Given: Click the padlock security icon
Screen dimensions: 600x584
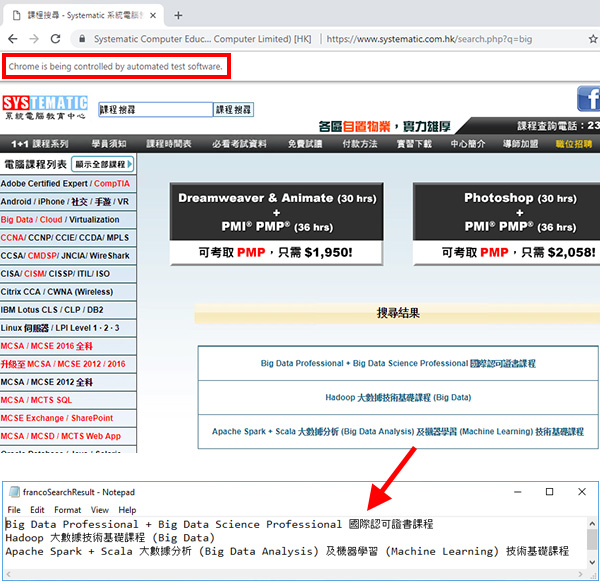Looking at the screenshot, I should tap(82, 39).
